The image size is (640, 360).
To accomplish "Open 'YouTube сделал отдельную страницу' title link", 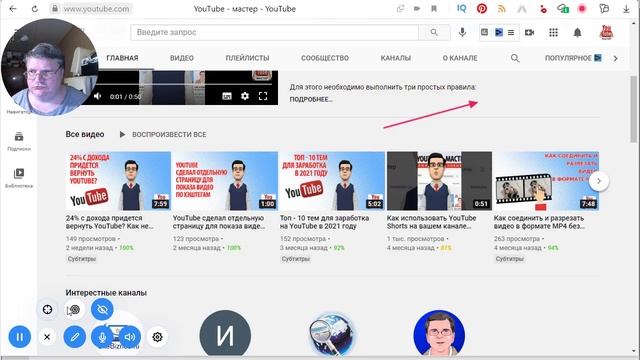I will (x=218, y=222).
